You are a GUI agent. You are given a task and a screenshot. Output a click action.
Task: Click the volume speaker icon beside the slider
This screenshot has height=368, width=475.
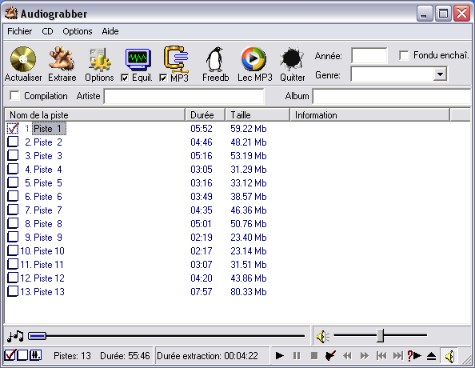click(x=322, y=336)
